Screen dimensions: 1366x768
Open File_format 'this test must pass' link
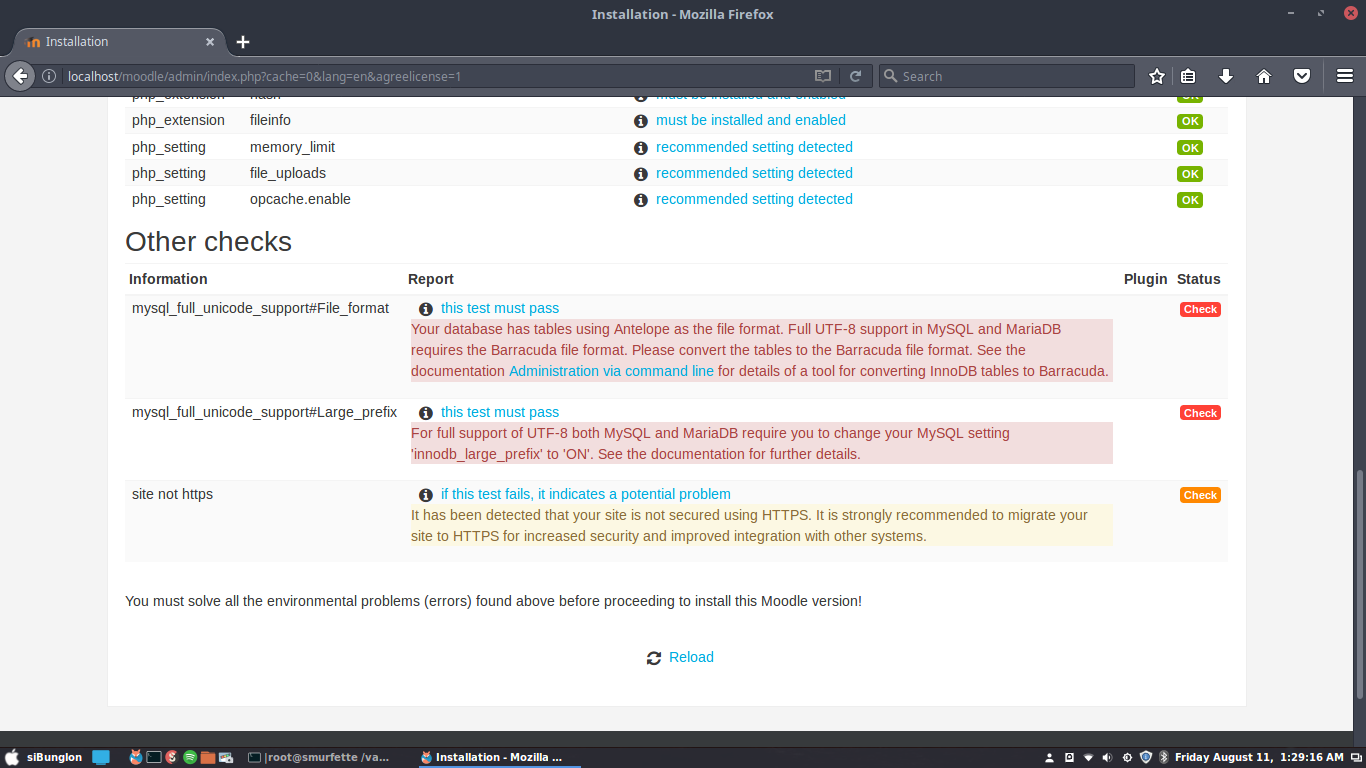click(500, 308)
